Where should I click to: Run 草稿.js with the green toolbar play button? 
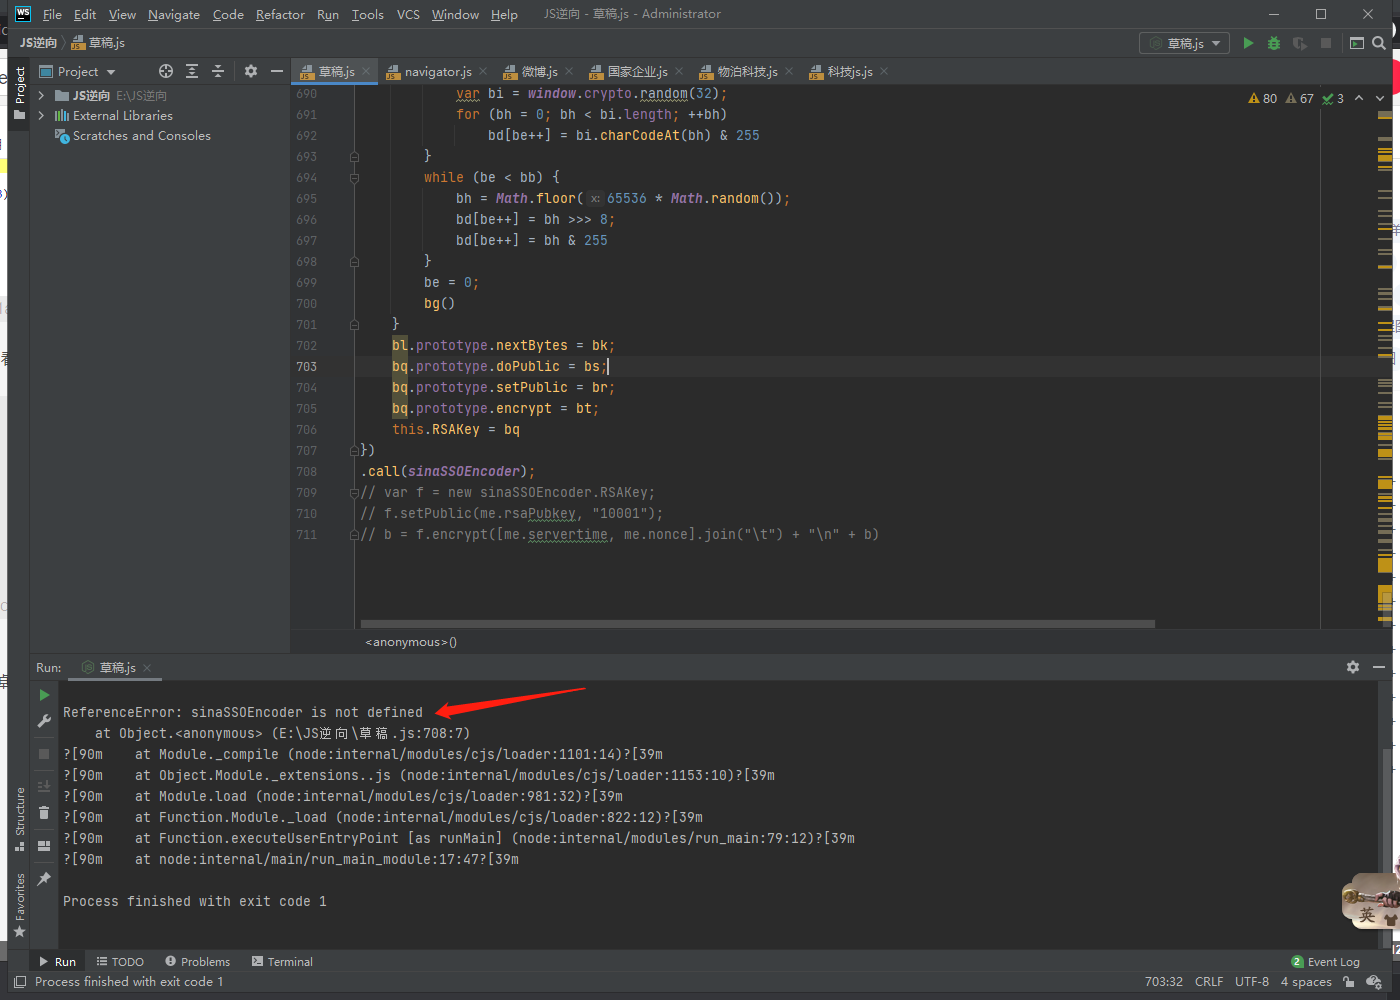[1248, 43]
